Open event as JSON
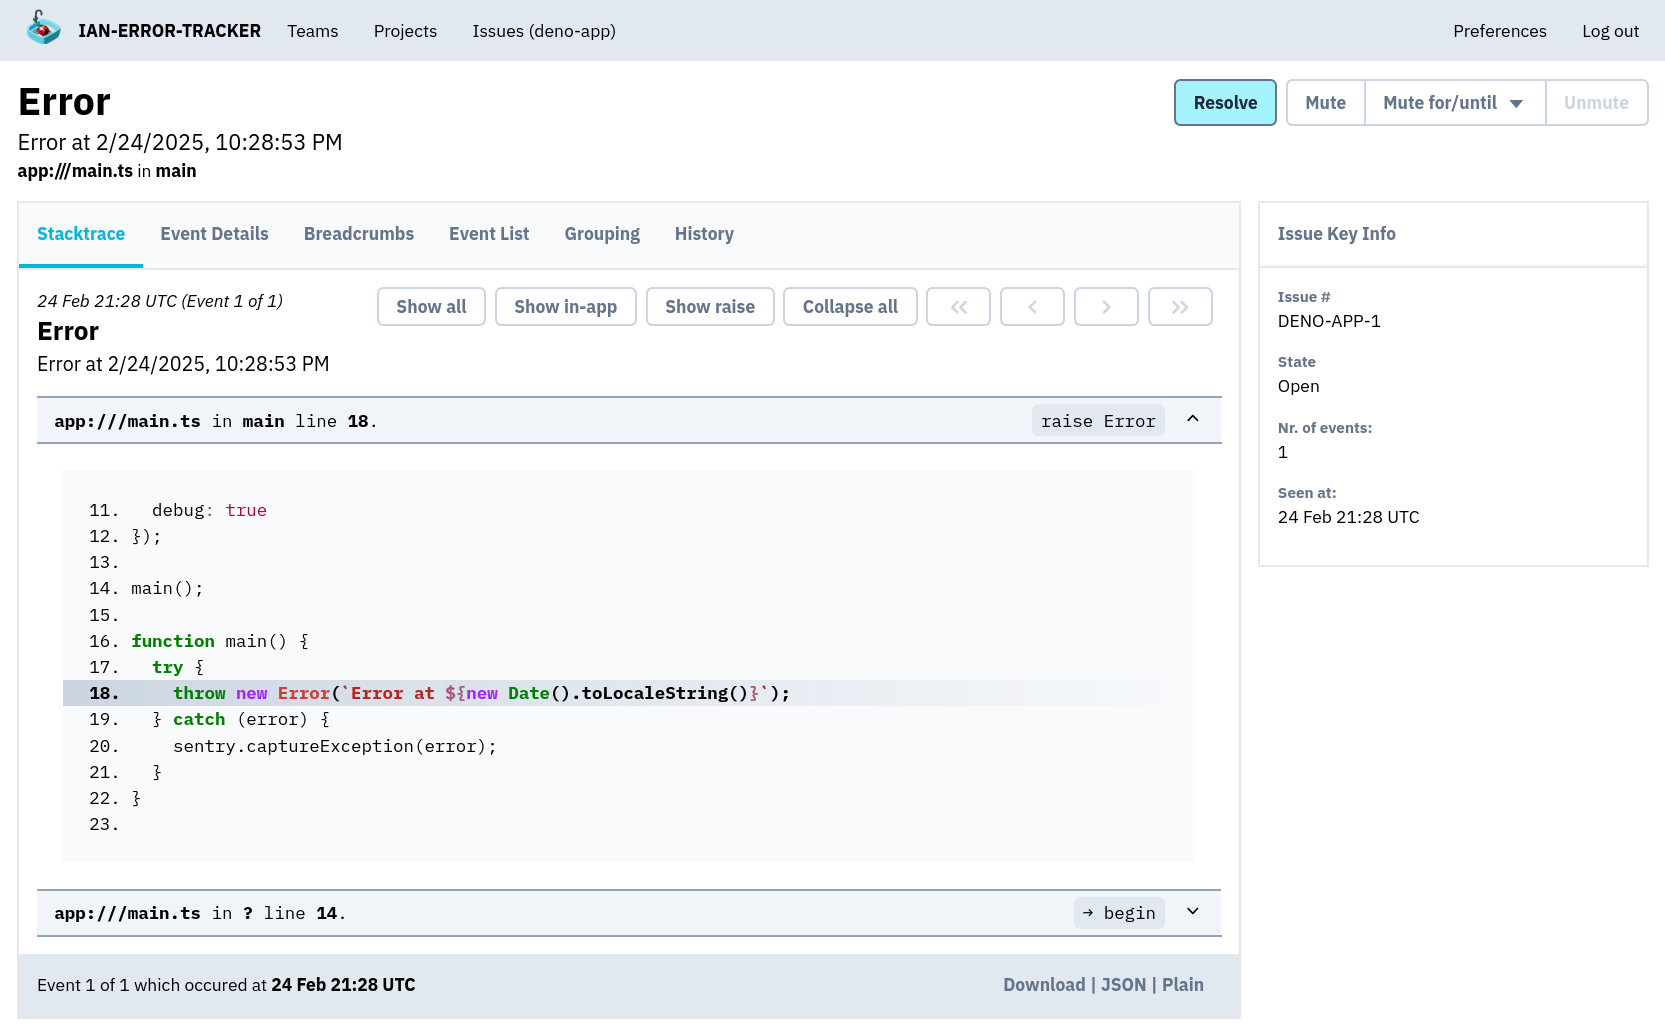The height and width of the screenshot is (1036, 1665). click(1124, 985)
